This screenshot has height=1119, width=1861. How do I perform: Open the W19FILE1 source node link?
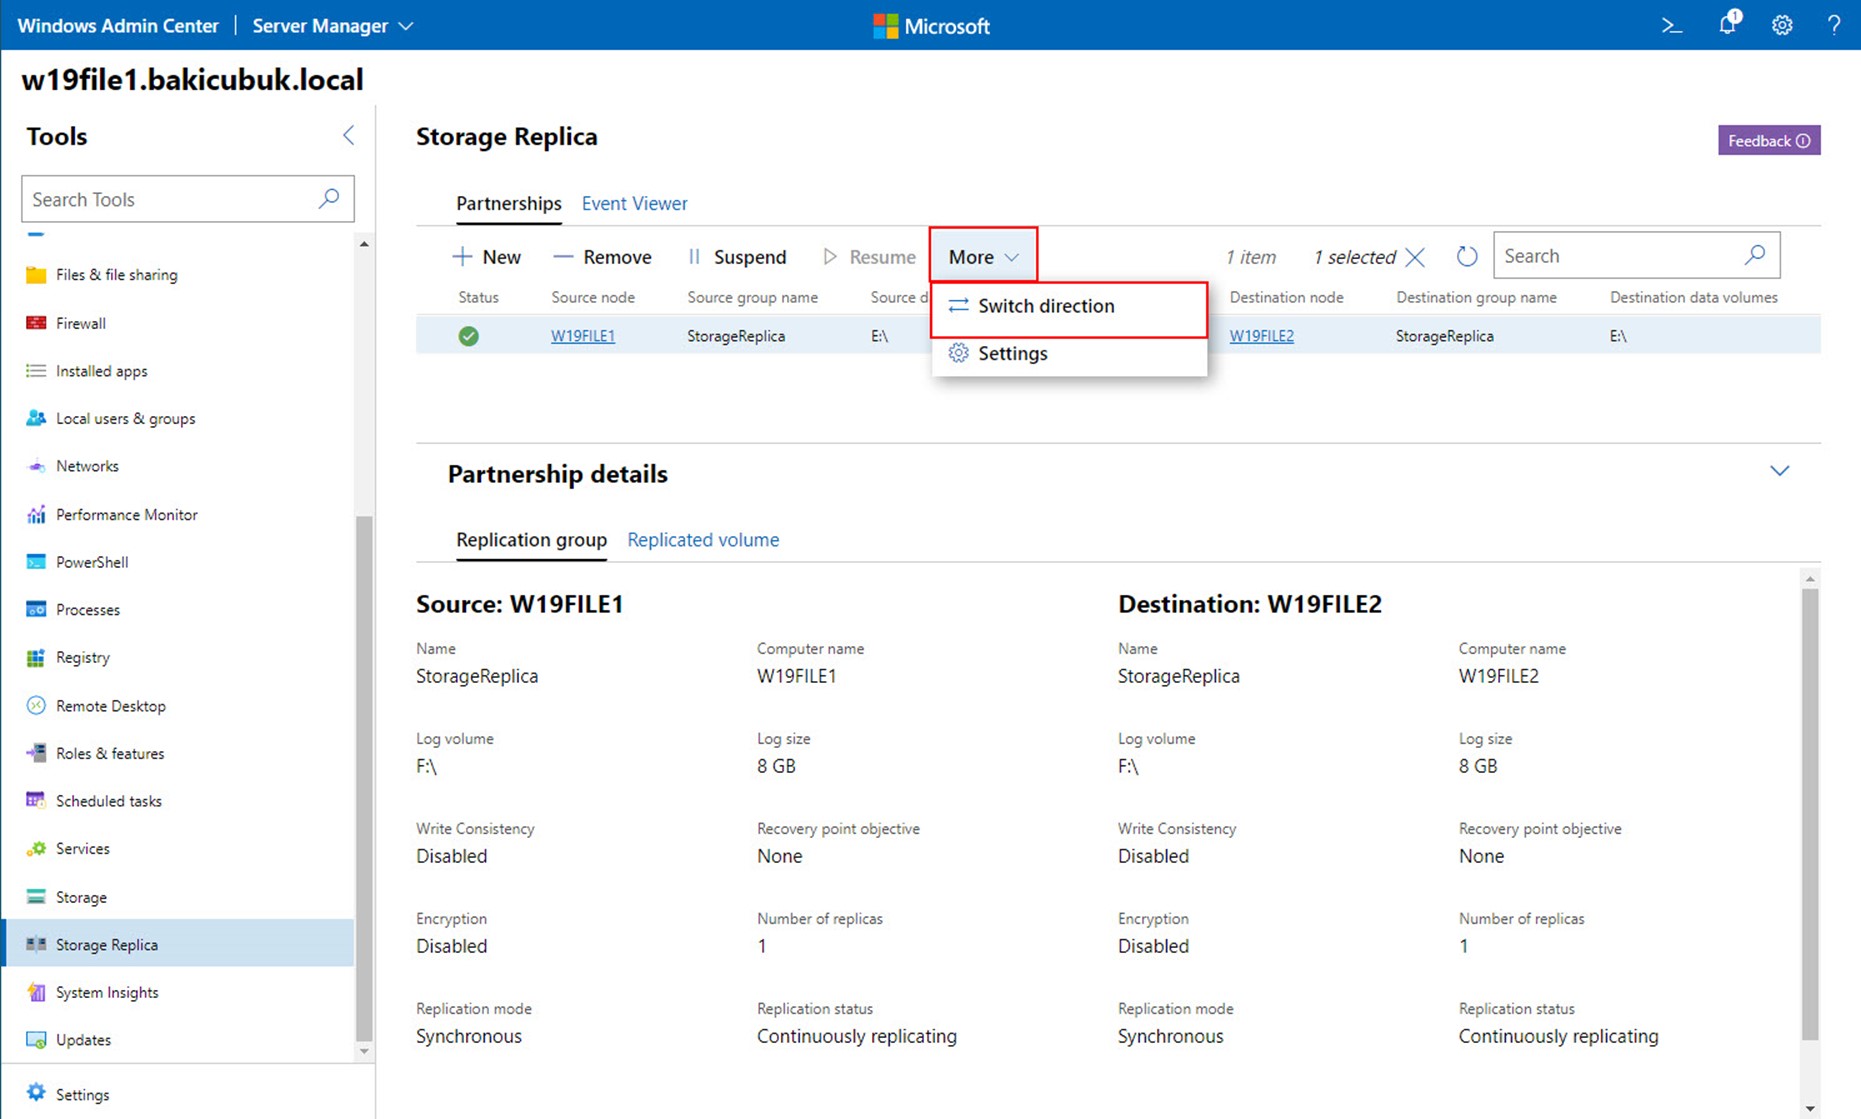[582, 336]
